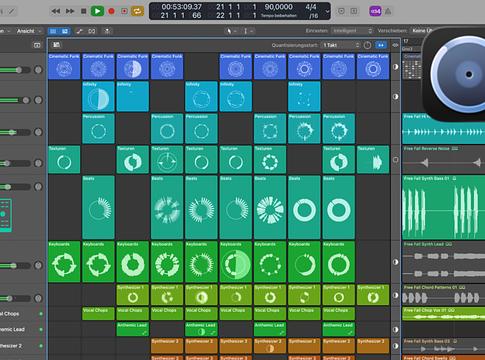Click the red Record button
The image size is (485, 360).
click(111, 11)
